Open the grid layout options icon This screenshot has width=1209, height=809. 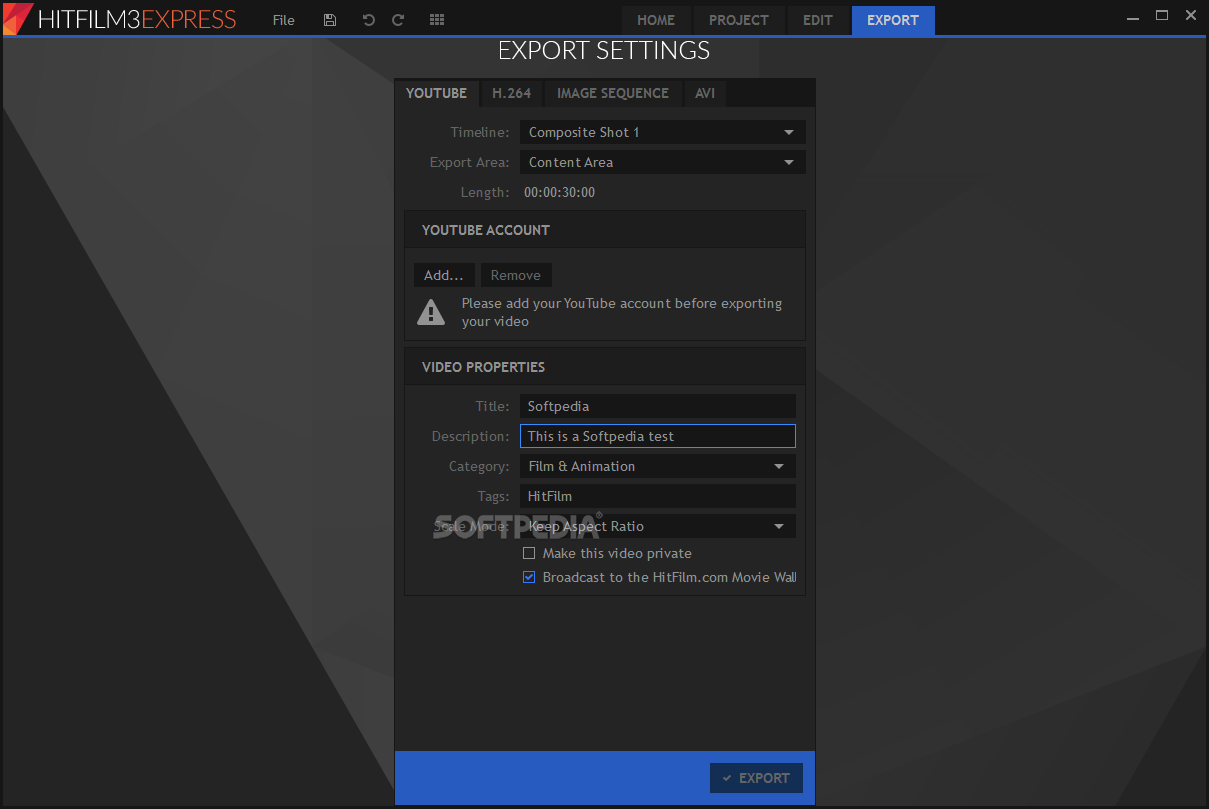pos(436,20)
